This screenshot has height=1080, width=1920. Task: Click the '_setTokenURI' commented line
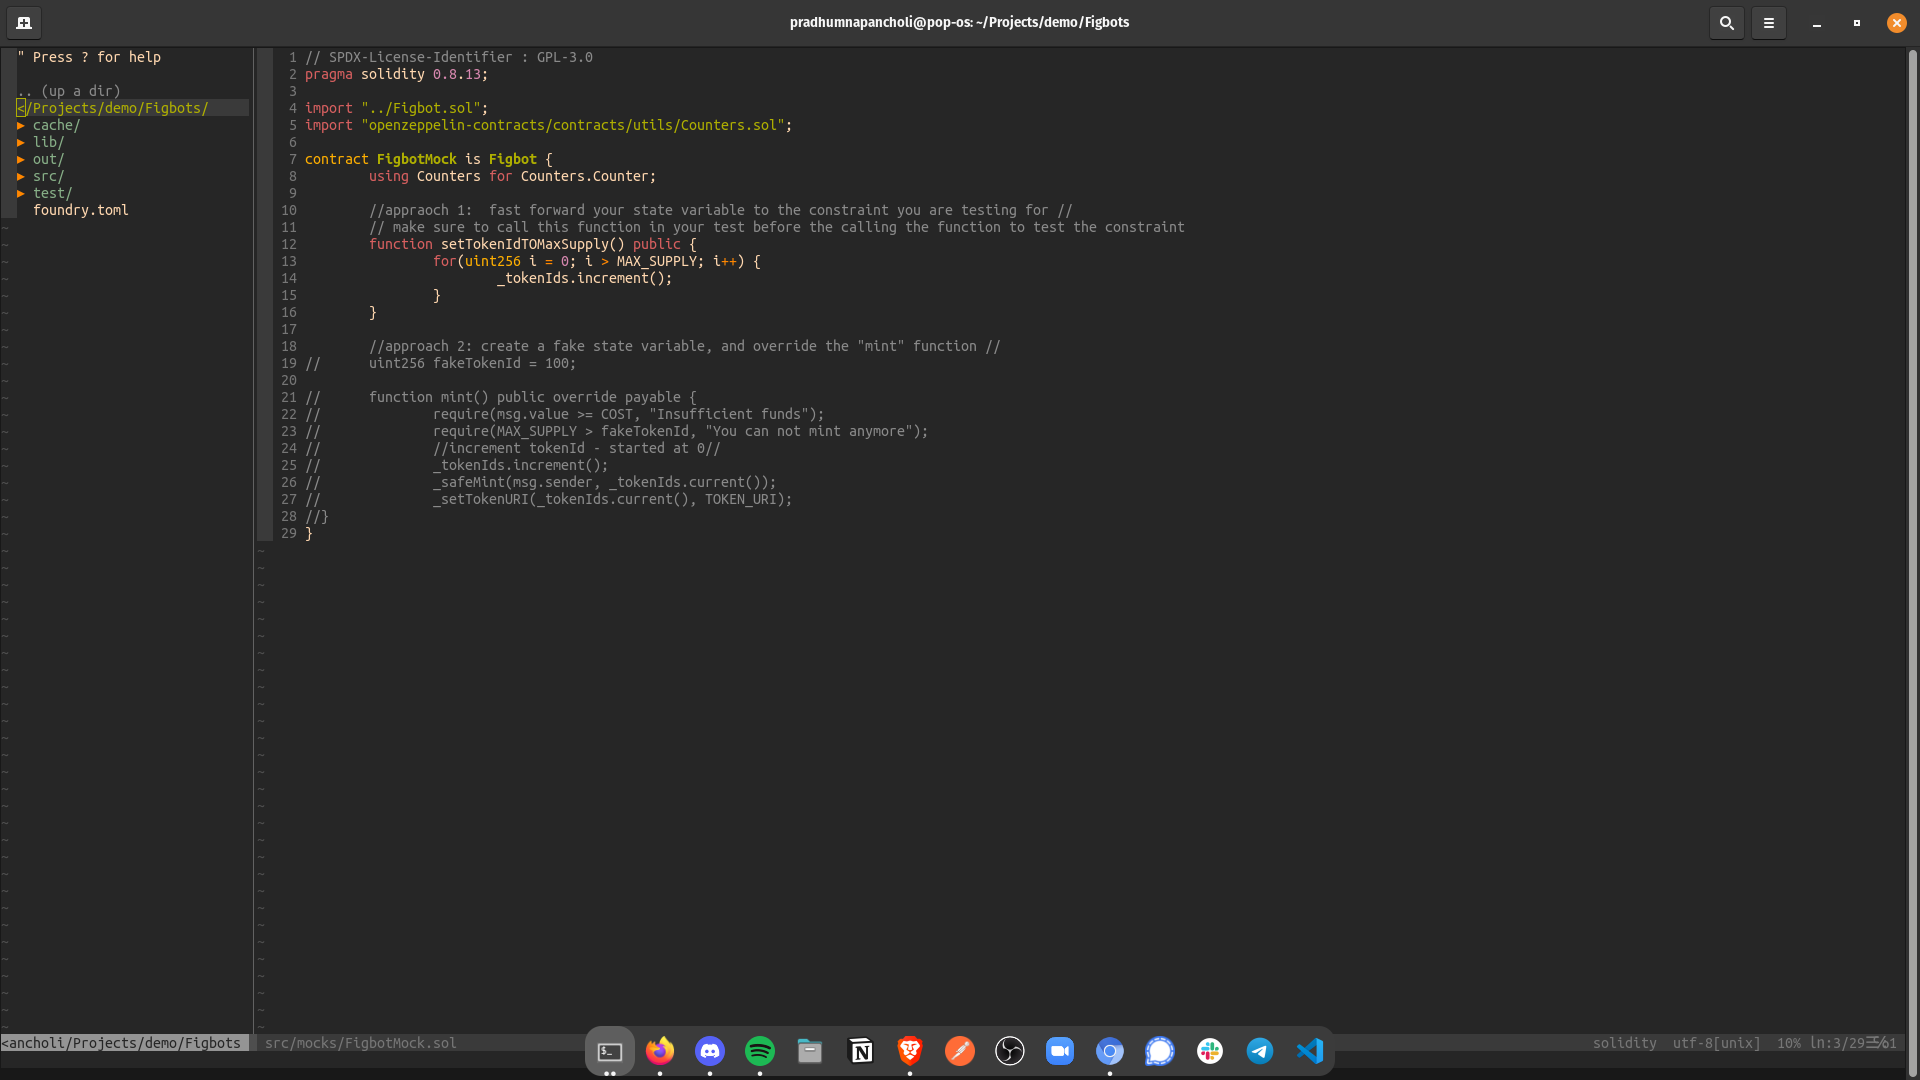pos(613,499)
